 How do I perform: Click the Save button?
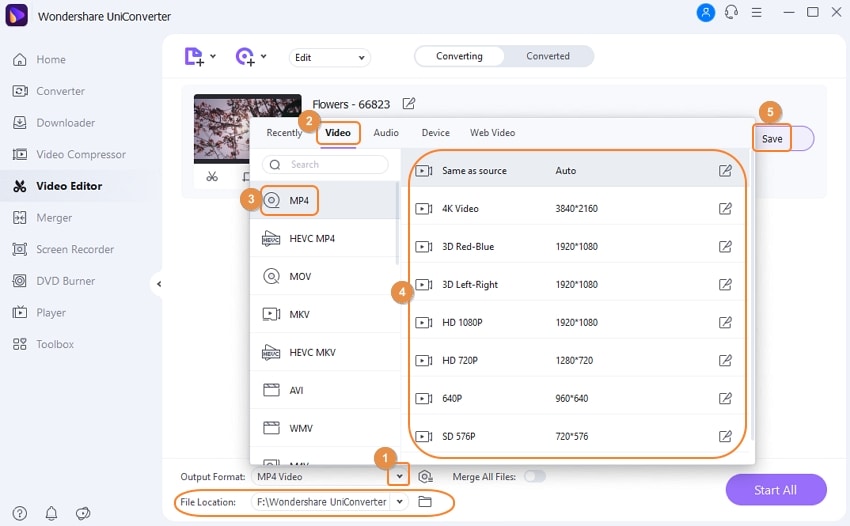click(x=772, y=139)
